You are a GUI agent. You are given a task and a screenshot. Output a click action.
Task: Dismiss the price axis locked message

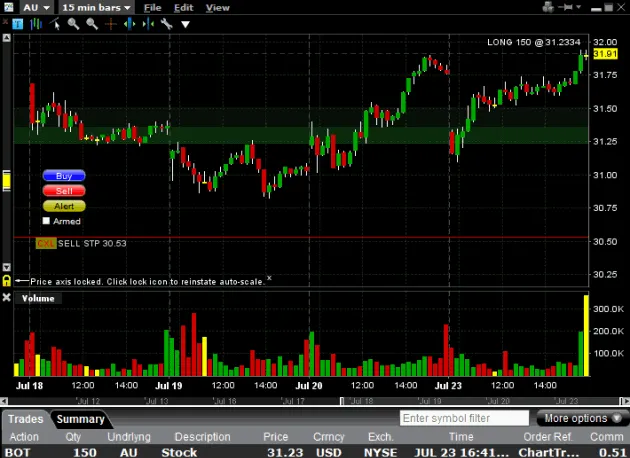point(269,279)
